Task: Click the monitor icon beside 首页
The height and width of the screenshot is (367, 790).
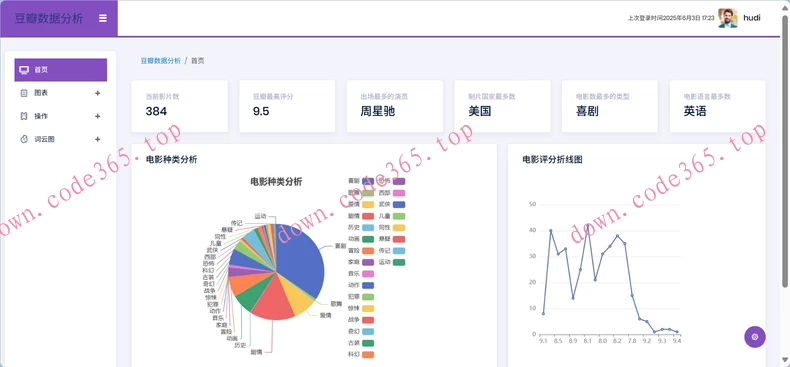Action: pyautogui.click(x=24, y=70)
